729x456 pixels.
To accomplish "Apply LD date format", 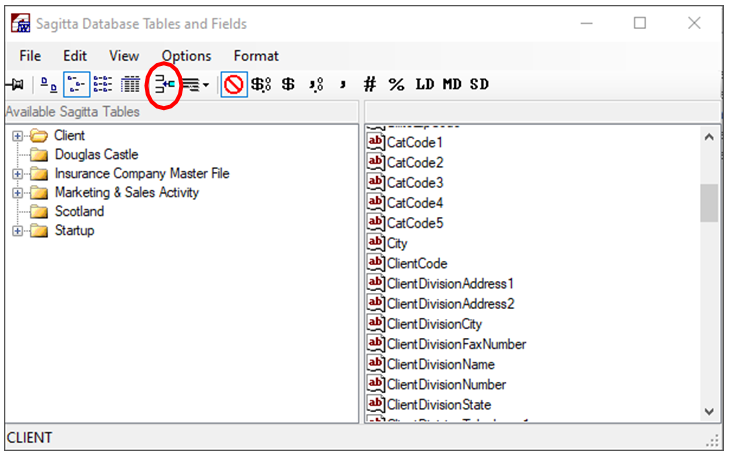I will coord(424,85).
